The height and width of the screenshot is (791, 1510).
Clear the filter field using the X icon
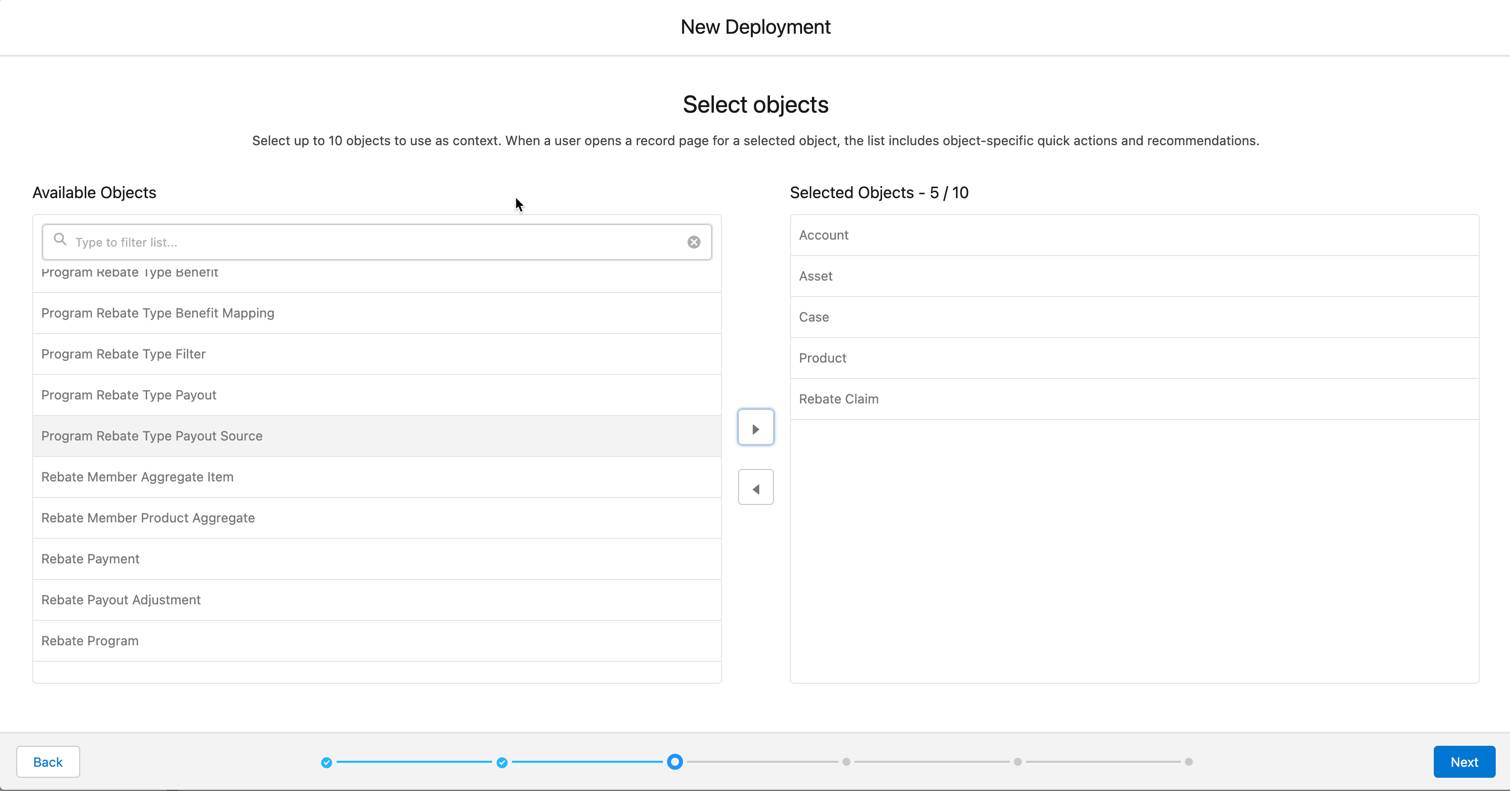tap(694, 241)
